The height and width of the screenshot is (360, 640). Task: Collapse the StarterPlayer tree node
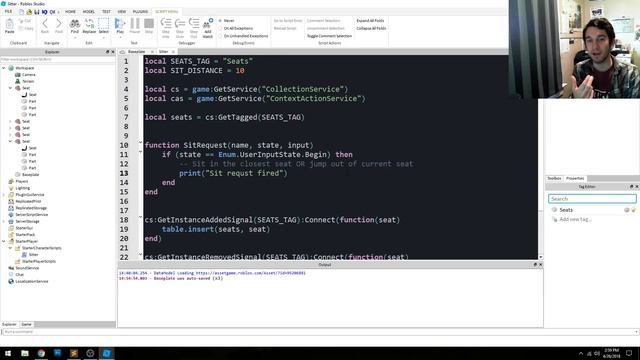click(4, 241)
